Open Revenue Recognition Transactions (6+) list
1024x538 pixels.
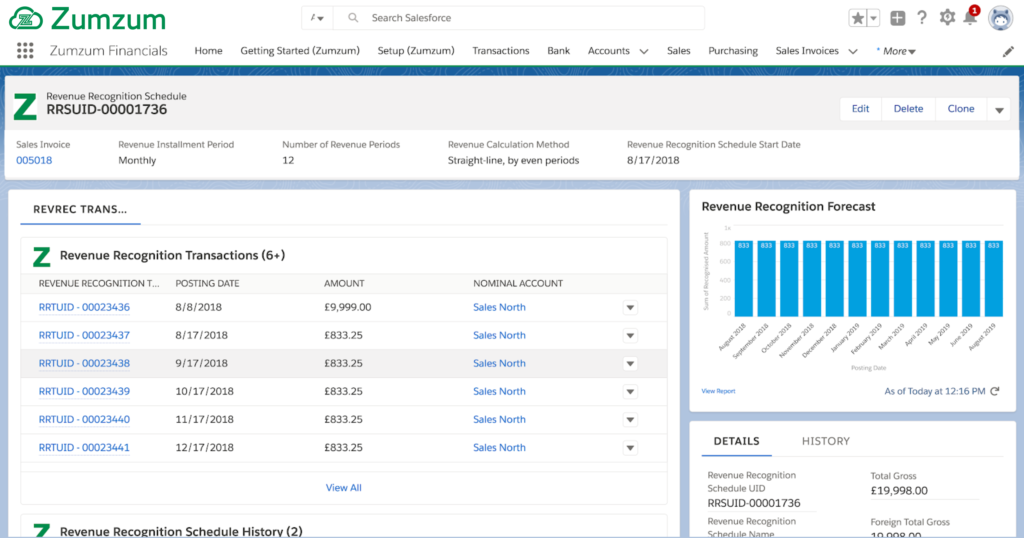point(172,255)
